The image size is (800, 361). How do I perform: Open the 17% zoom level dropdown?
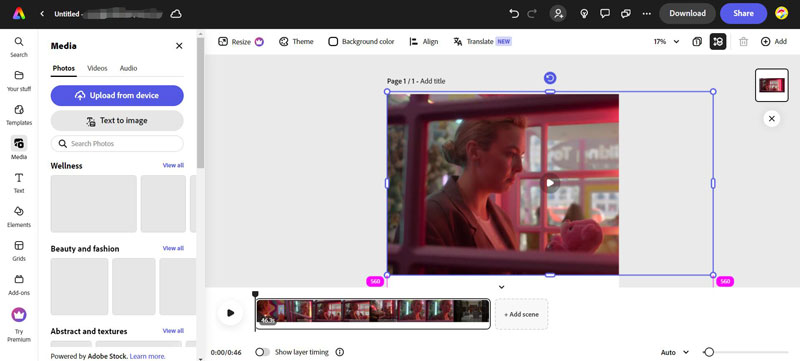click(x=666, y=42)
